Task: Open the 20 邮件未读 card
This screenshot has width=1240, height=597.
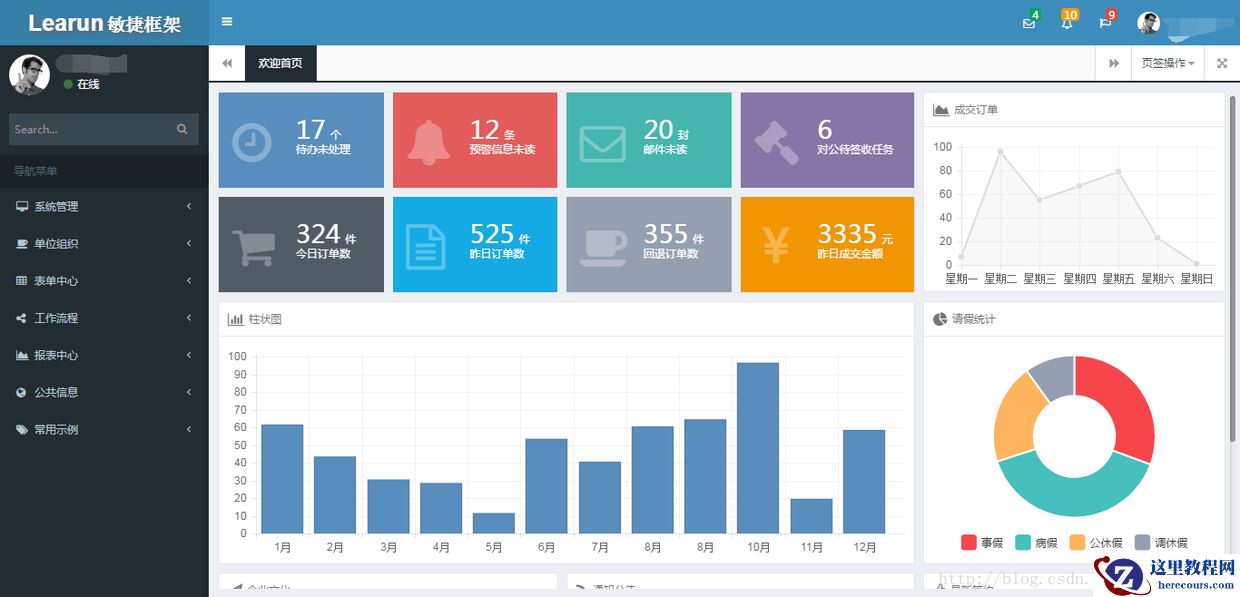Action: [649, 140]
